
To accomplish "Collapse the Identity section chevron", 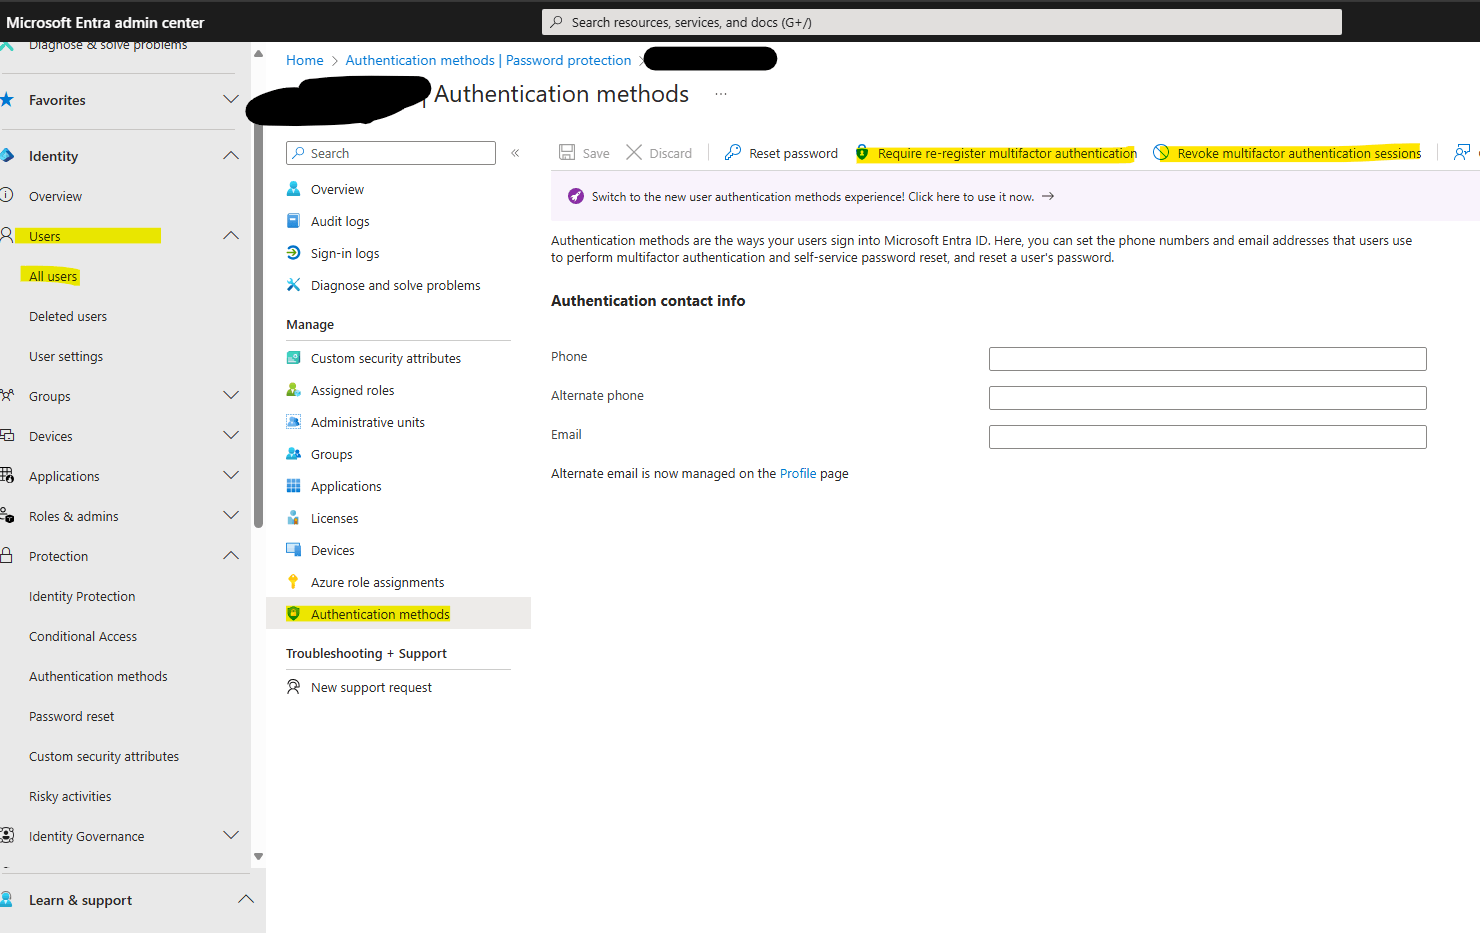I will click(231, 155).
